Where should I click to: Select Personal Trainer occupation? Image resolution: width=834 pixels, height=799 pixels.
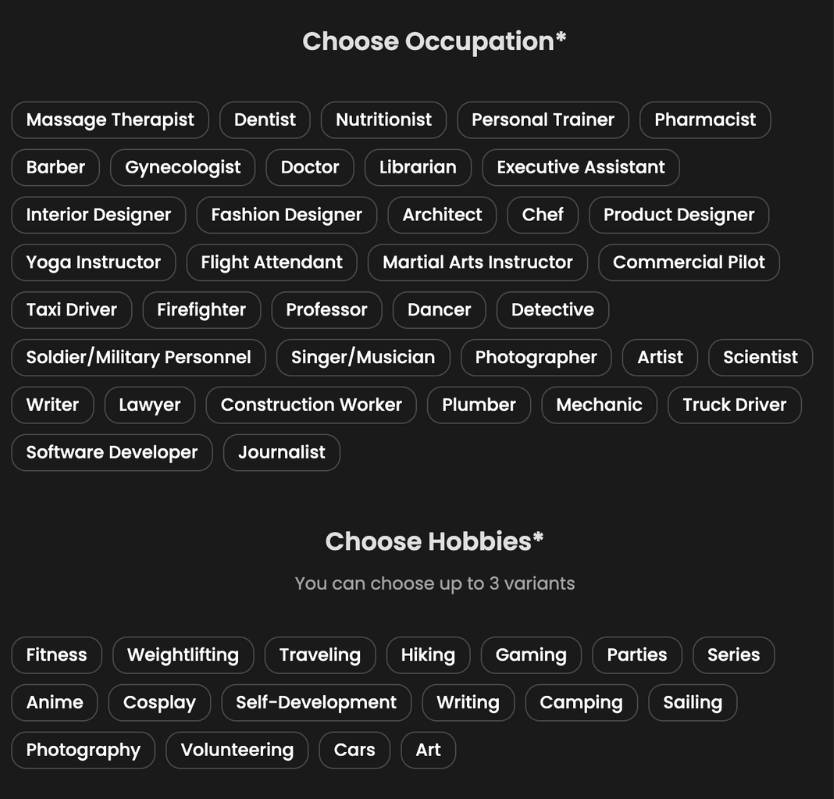click(x=542, y=120)
